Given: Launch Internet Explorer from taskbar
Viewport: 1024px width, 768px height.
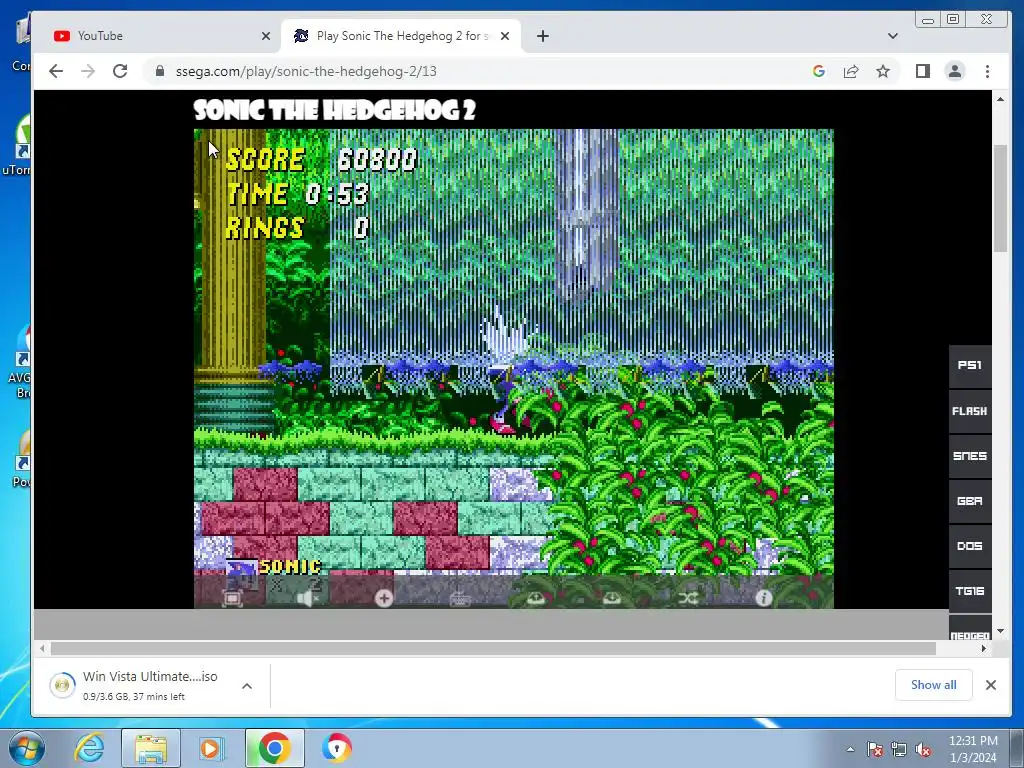Looking at the screenshot, I should (x=89, y=748).
